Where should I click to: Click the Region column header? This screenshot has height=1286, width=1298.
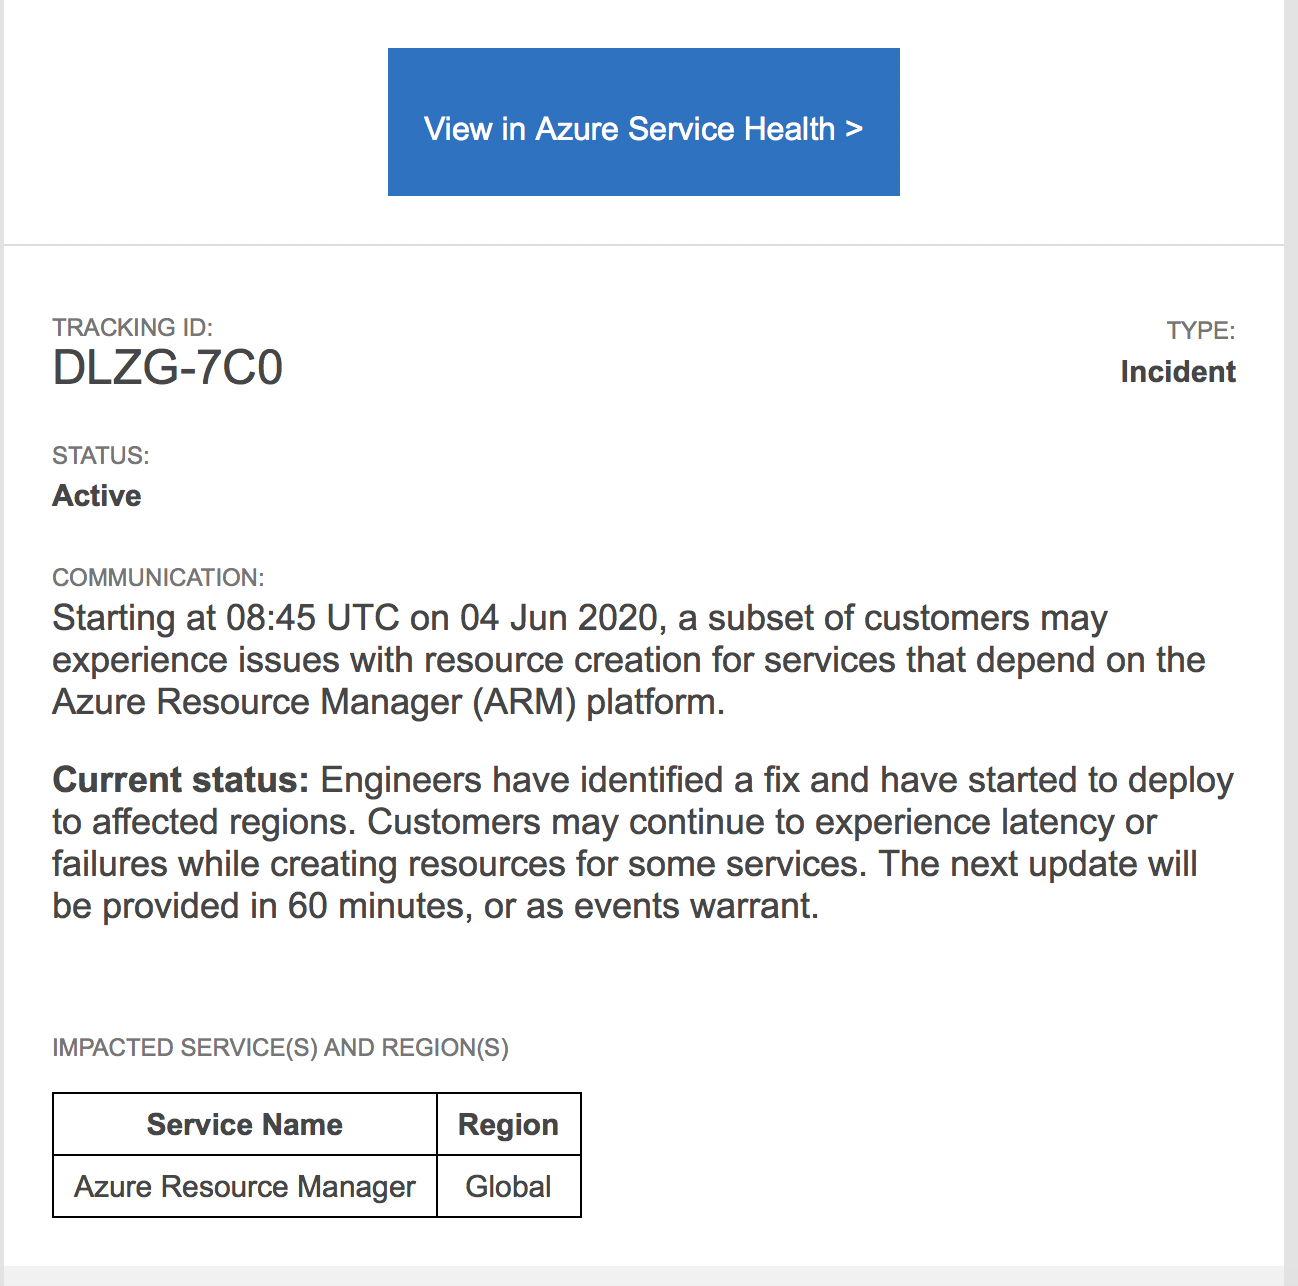coord(509,1125)
